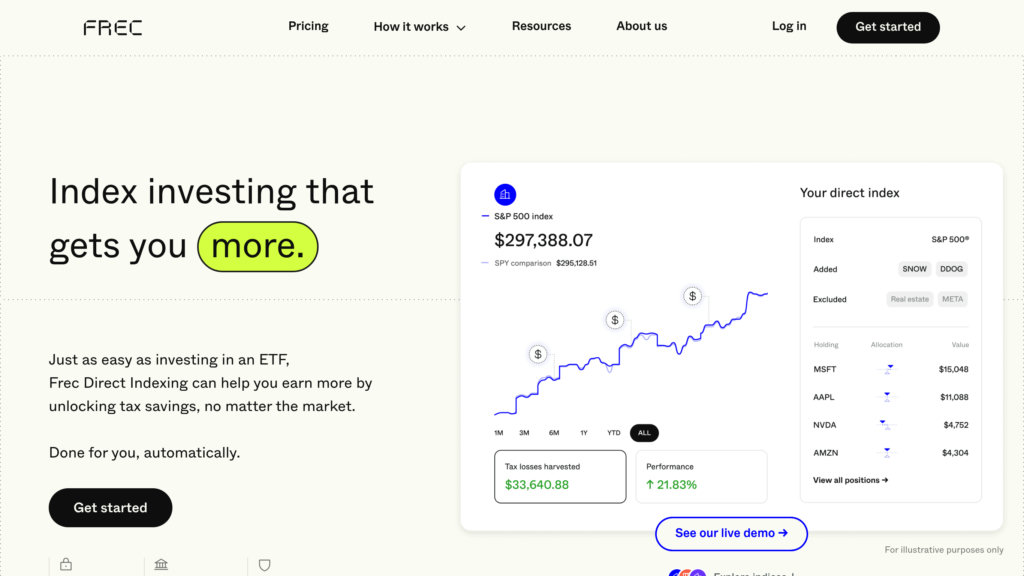Click the lock icon below Get started
The width and height of the screenshot is (1024, 576).
pos(66,565)
